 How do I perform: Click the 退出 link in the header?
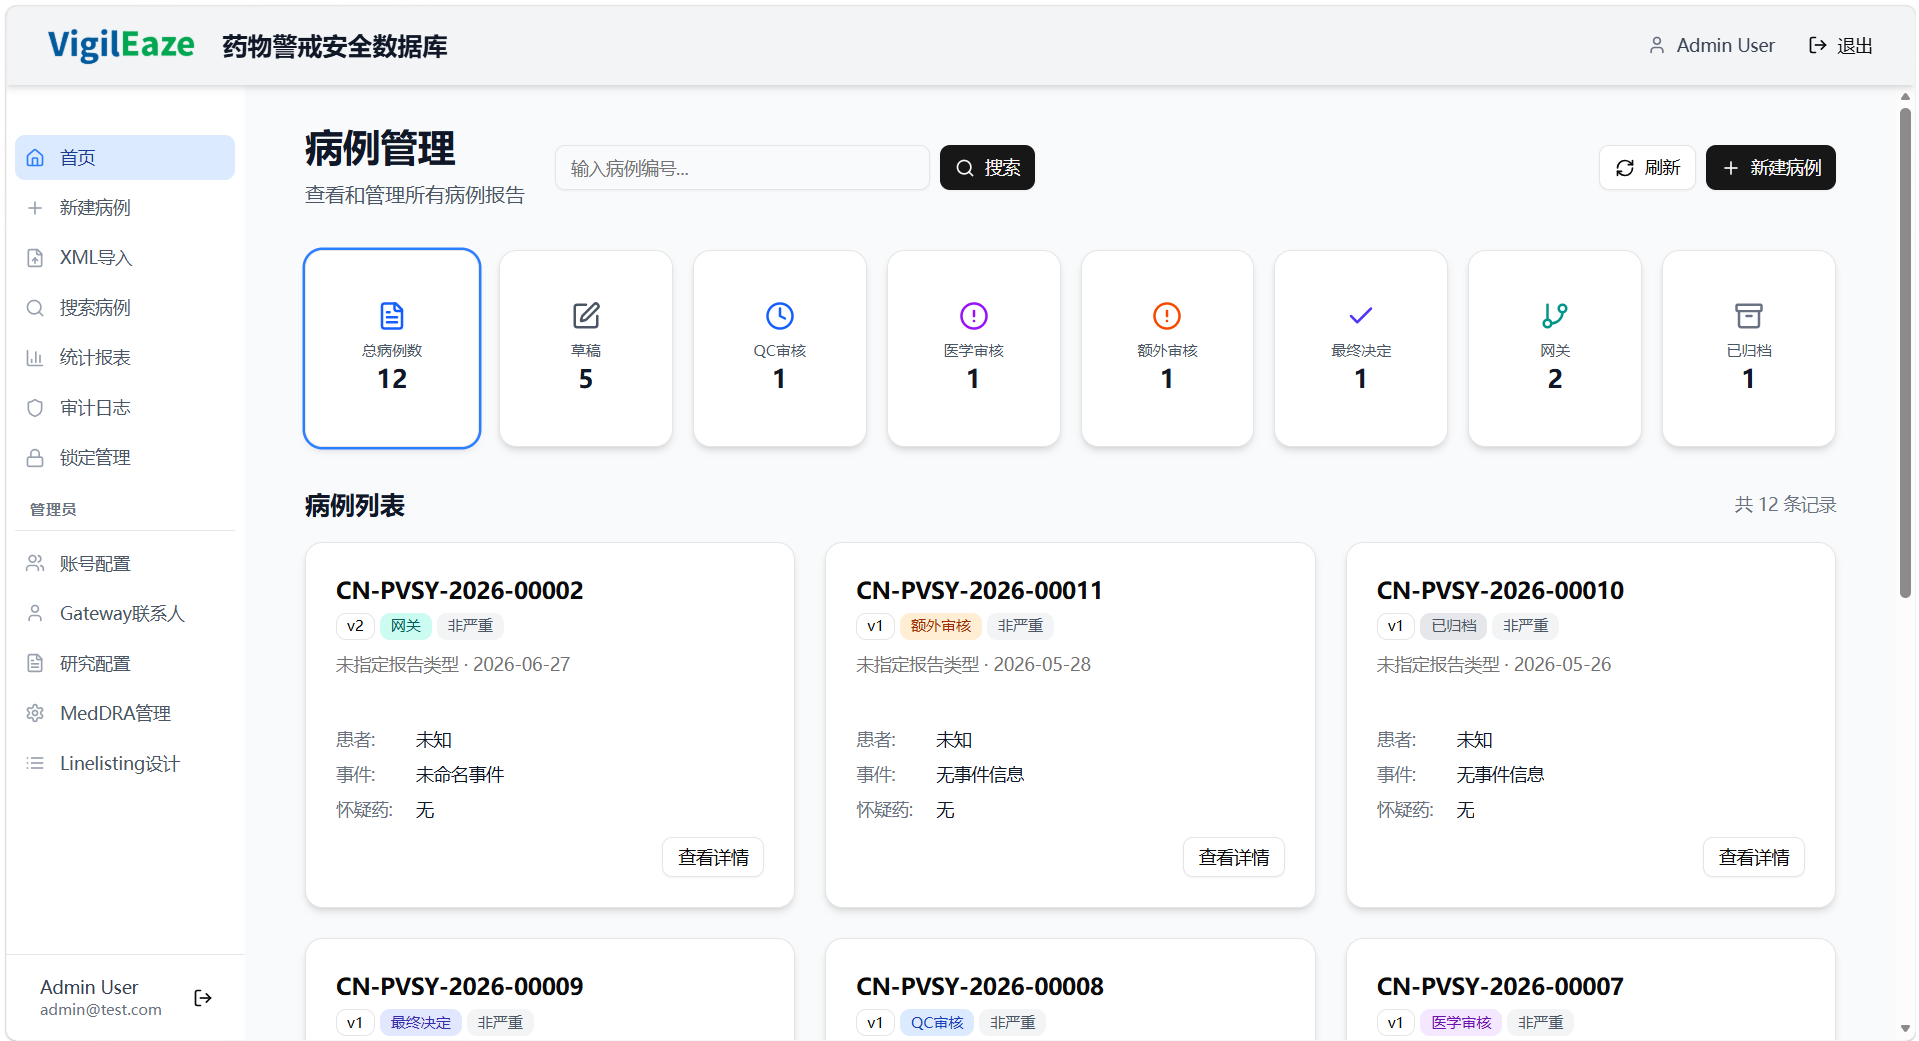click(1841, 46)
